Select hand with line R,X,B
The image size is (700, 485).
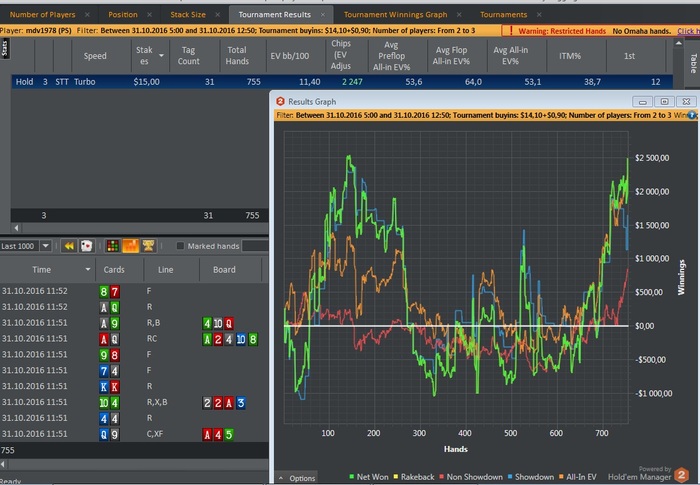point(134,402)
